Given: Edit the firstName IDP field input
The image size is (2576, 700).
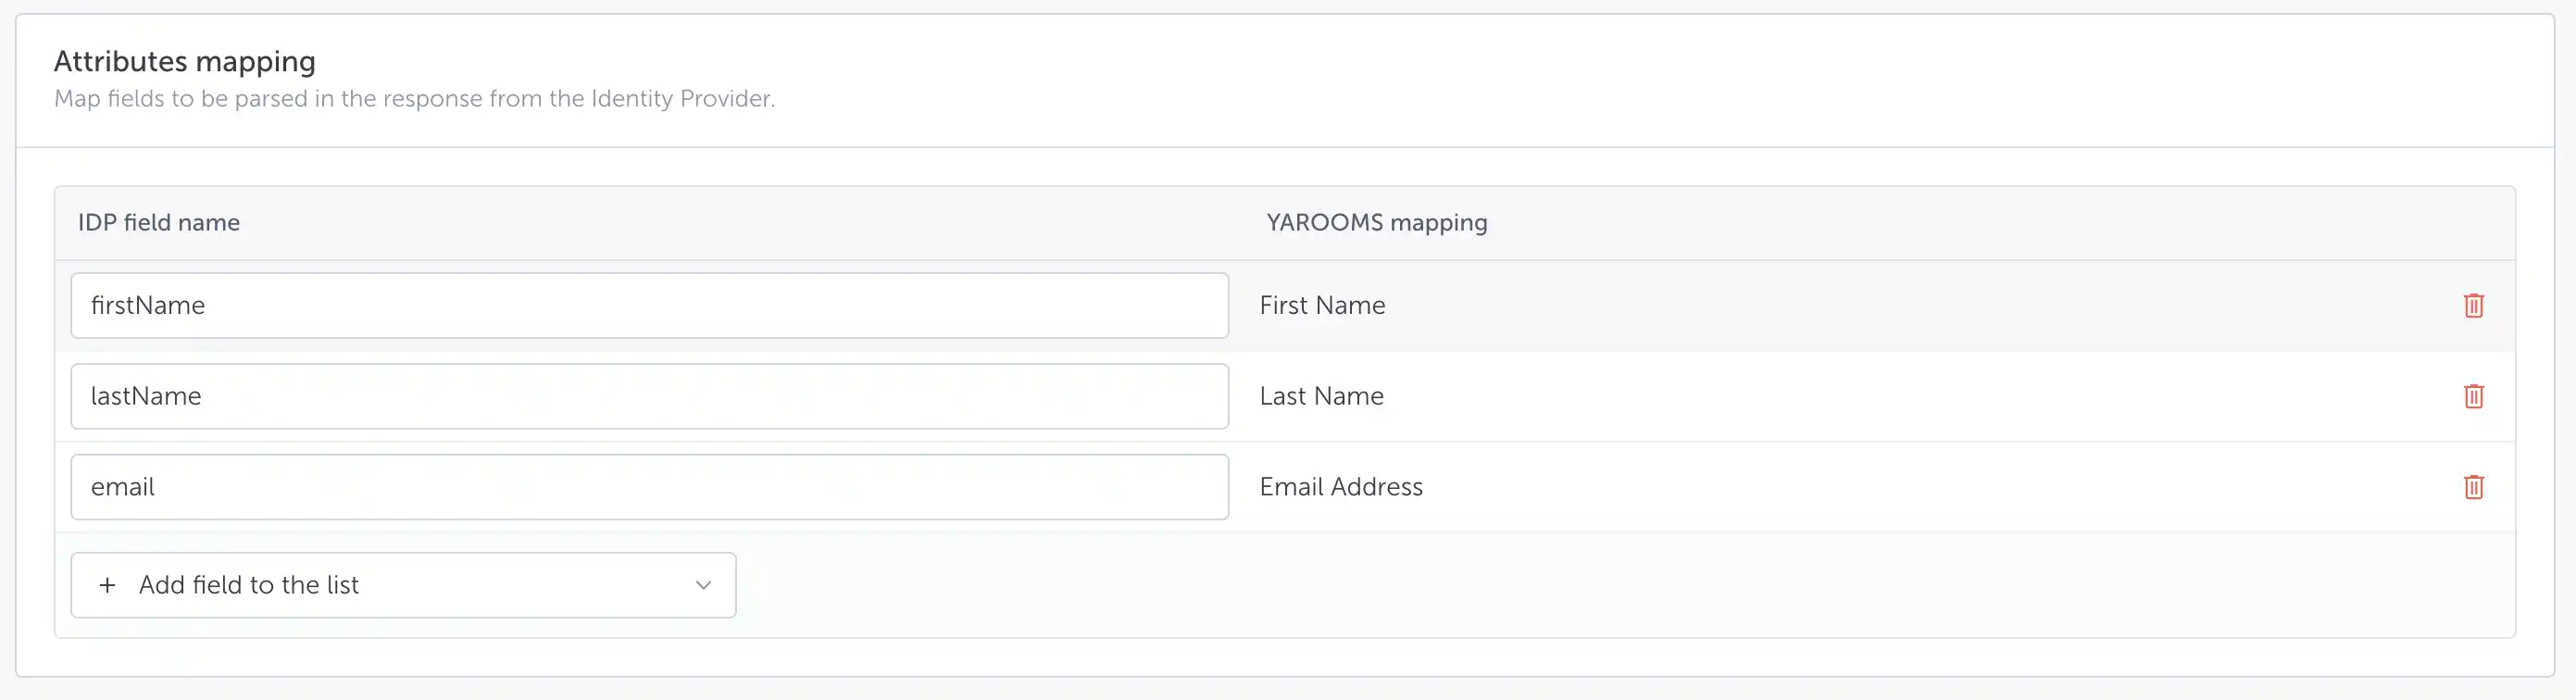Looking at the screenshot, I should pos(649,305).
